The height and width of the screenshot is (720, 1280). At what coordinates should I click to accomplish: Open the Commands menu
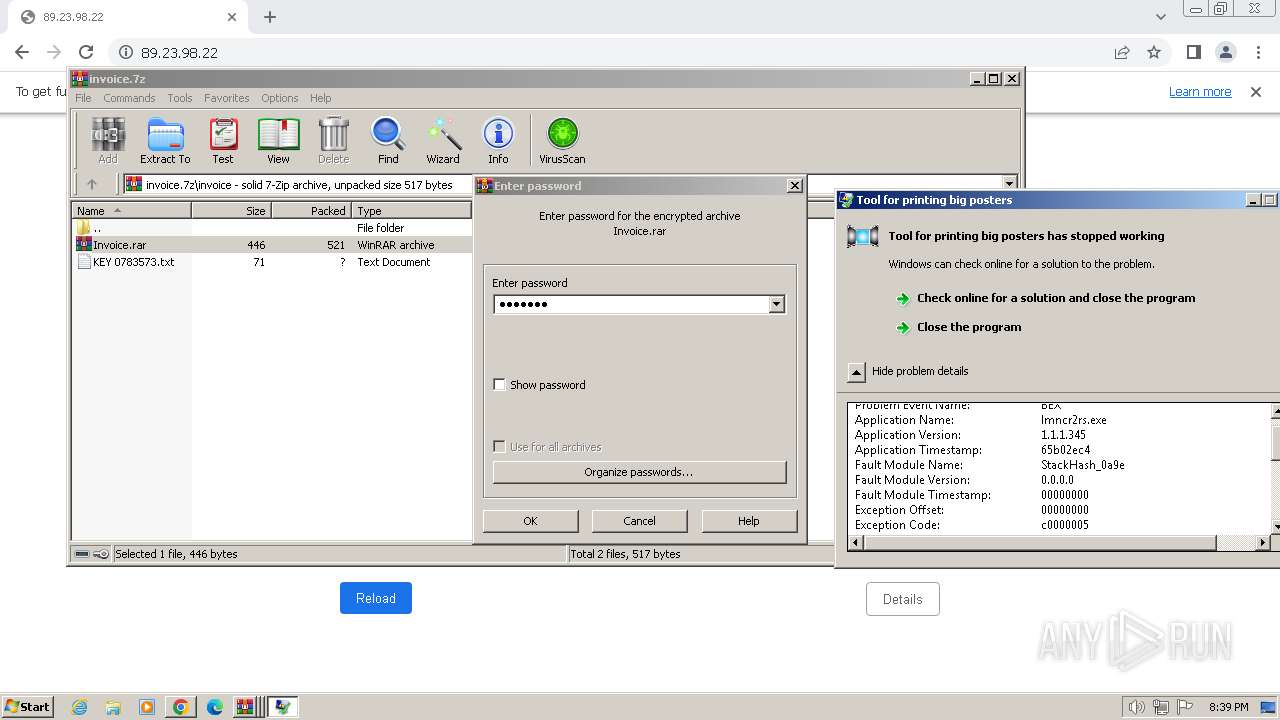pos(129,98)
